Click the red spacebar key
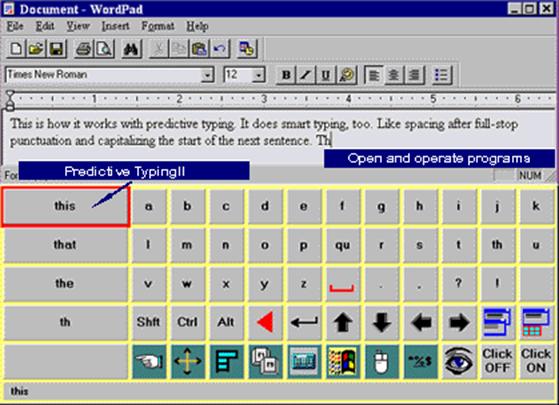Viewport: 559px width, 405px height. 342,284
